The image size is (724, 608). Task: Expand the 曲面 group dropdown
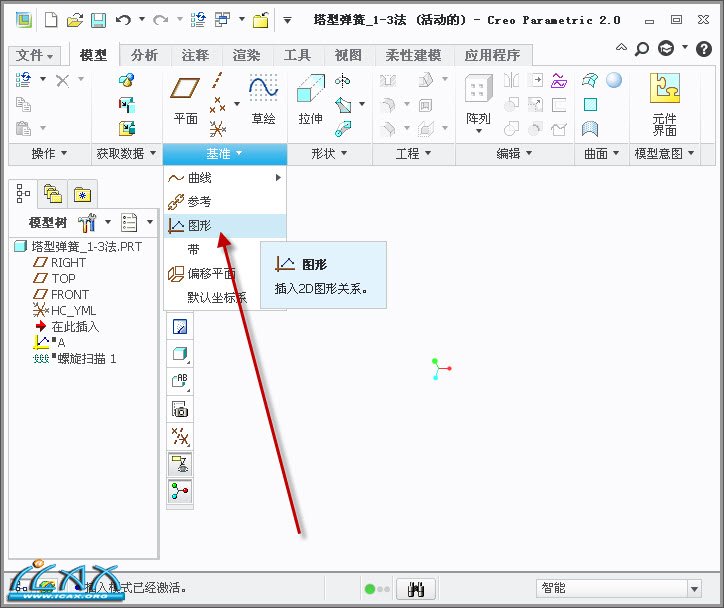(601, 154)
